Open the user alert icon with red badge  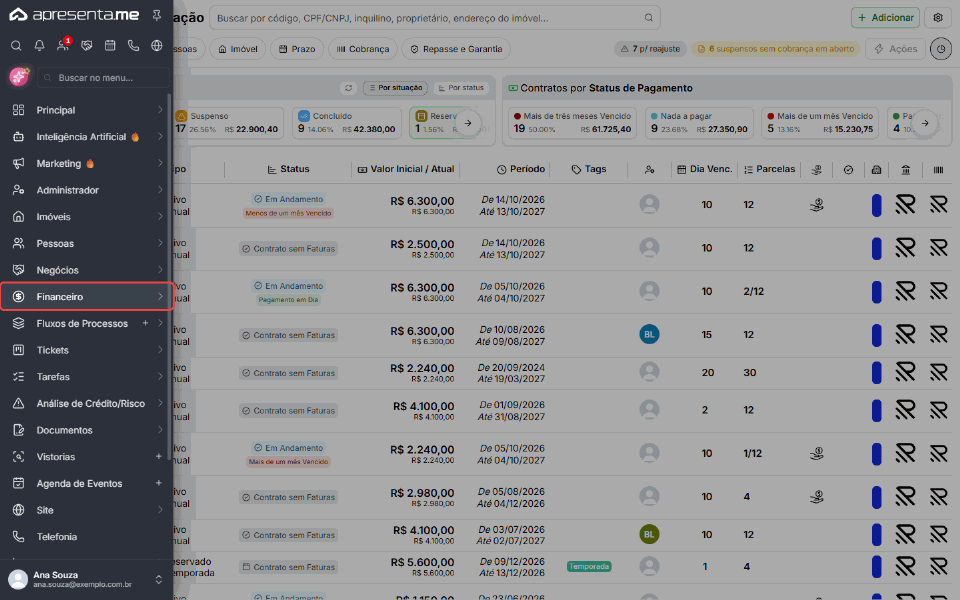62,45
